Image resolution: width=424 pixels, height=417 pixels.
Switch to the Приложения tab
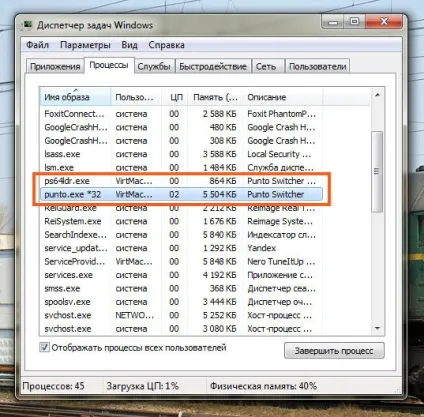click(55, 66)
